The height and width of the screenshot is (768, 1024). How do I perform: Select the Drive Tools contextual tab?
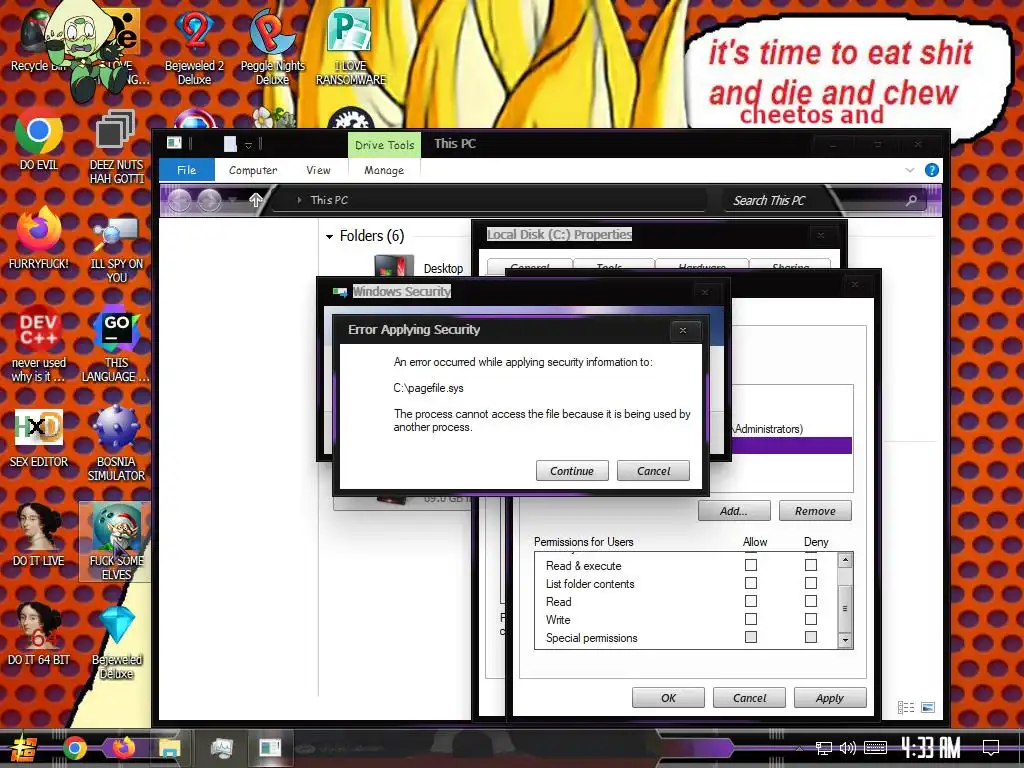point(385,145)
